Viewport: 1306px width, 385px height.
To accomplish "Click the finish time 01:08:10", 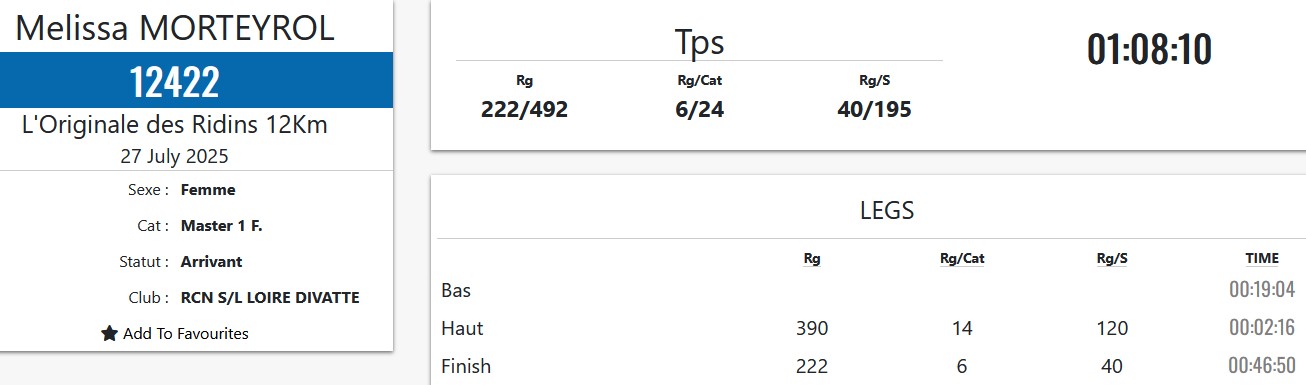I will pyautogui.click(x=1150, y=50).
